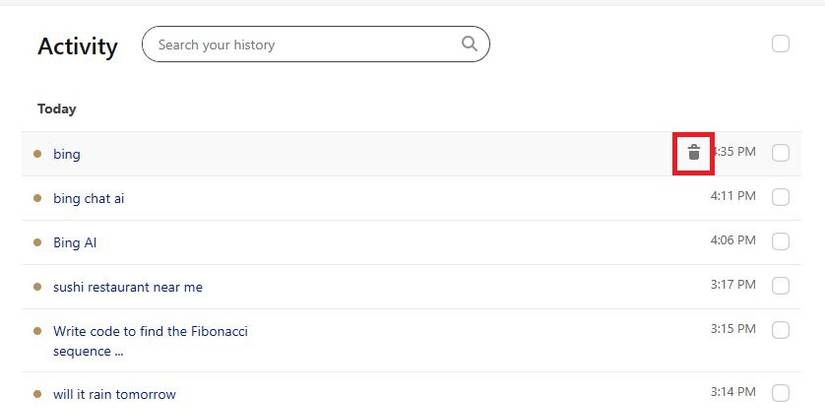Click the 'will it rain tomorrow' link
Image resolution: width=825 pixels, height=409 pixels.
[114, 394]
